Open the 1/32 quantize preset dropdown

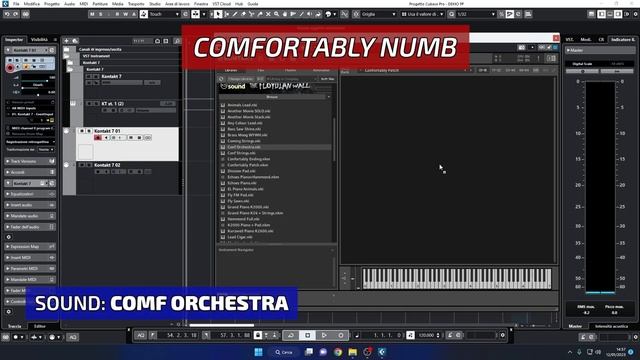[476, 14]
